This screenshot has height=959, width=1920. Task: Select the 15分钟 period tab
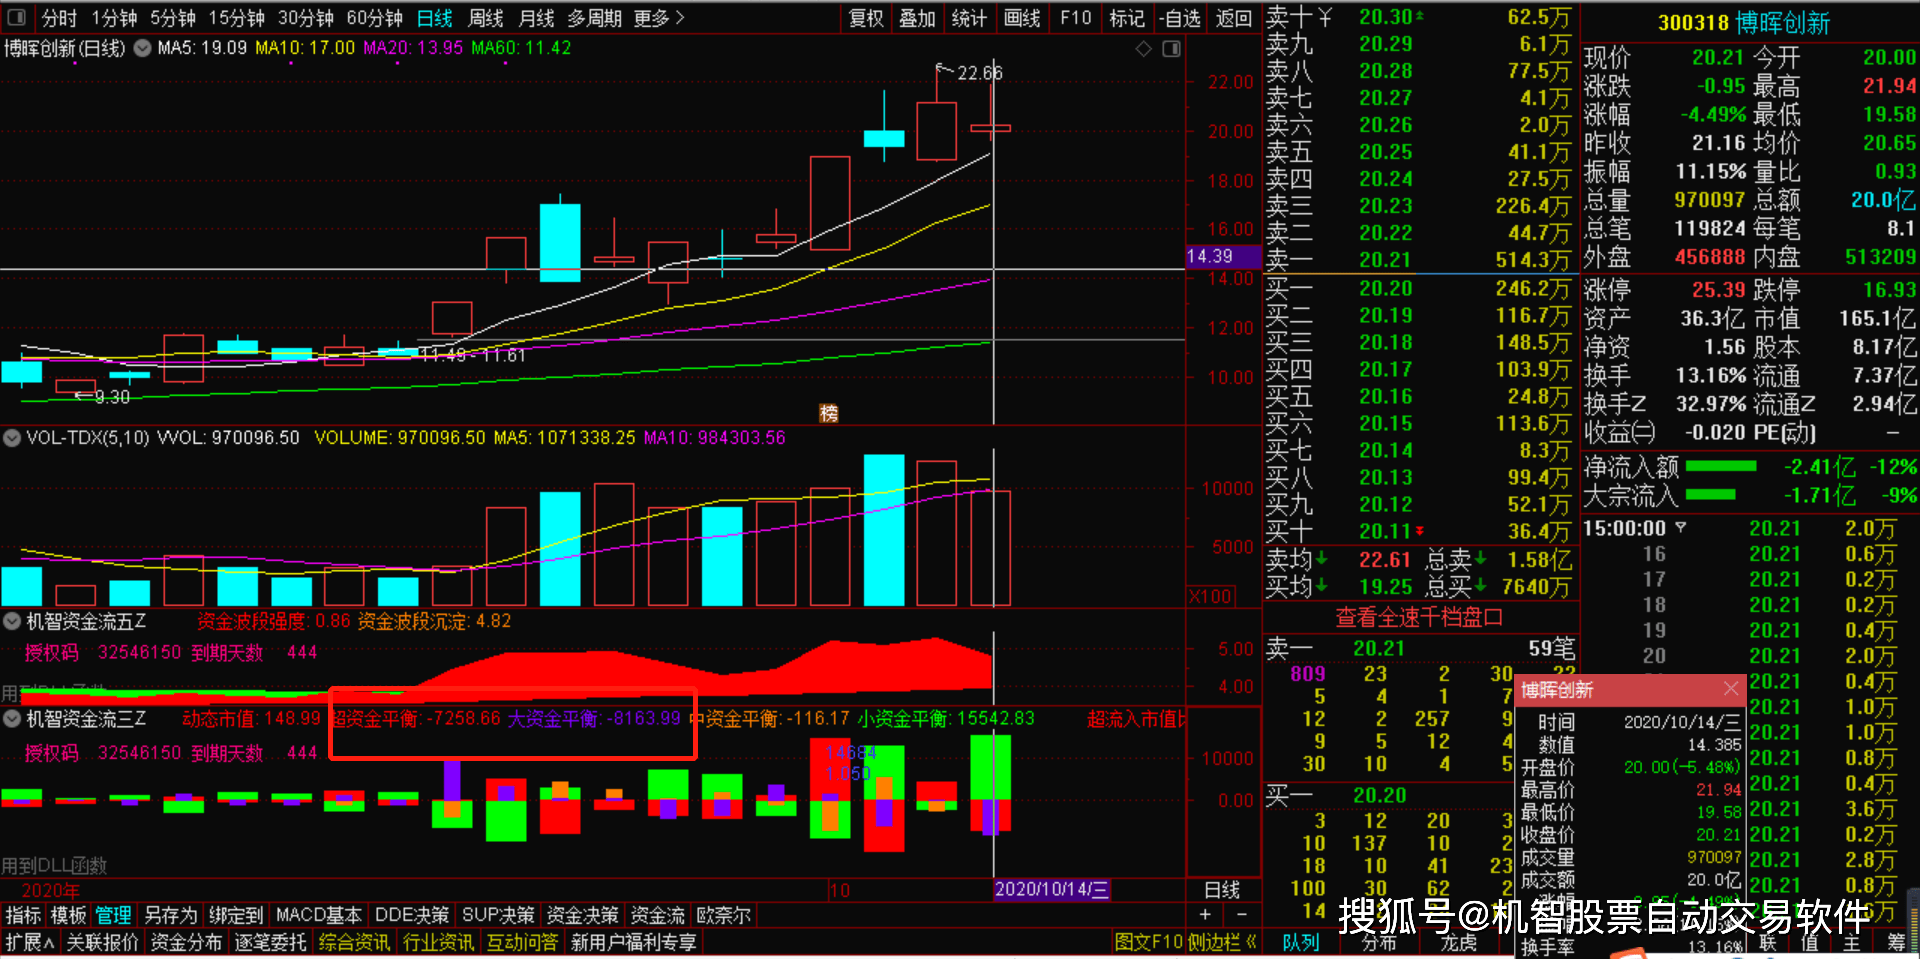(x=236, y=18)
